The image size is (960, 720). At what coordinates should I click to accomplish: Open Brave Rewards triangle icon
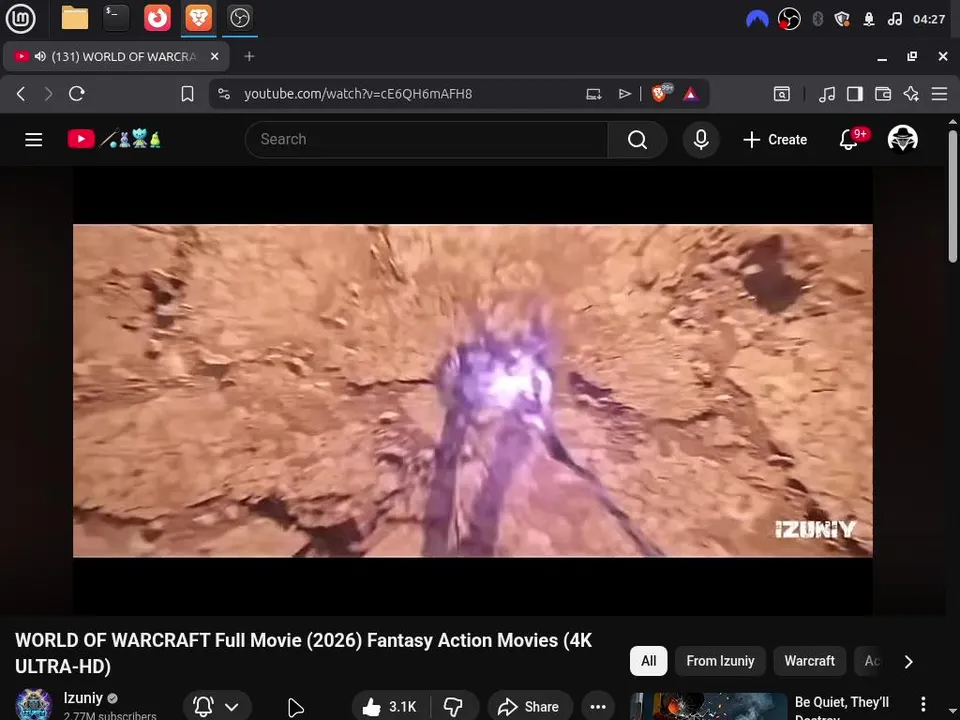coord(691,94)
